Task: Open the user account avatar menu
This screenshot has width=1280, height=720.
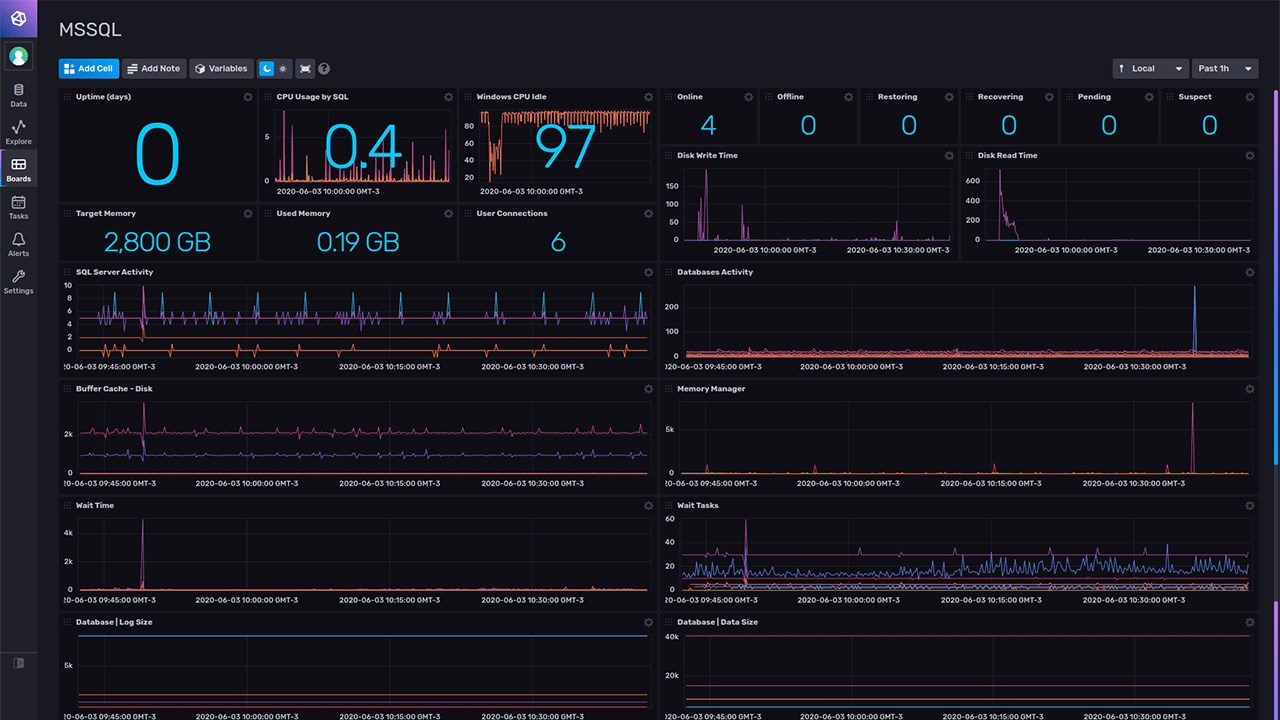Action: click(18, 56)
